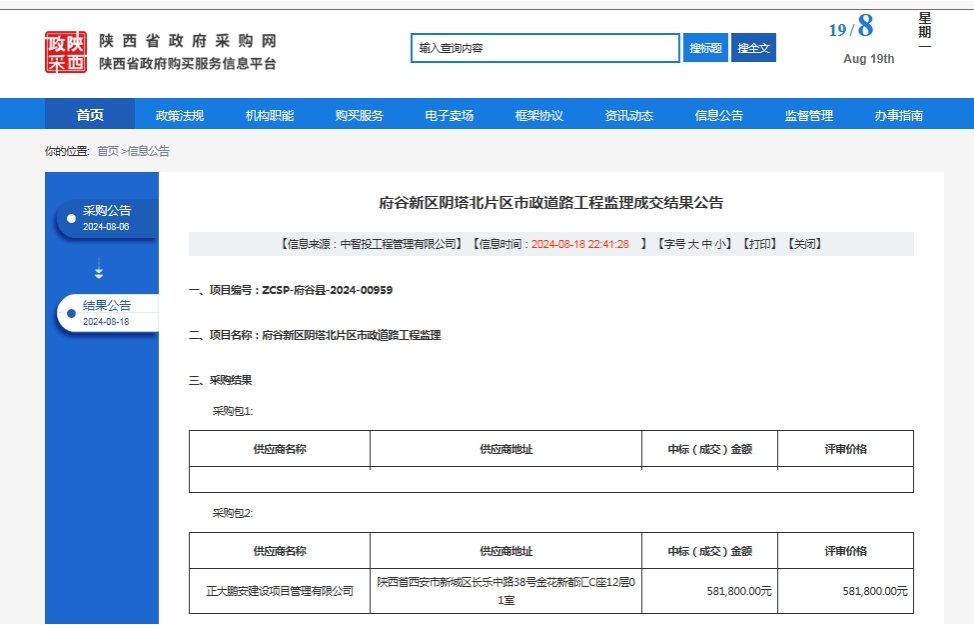Set font size to 大 (large)
The width and height of the screenshot is (974, 625).
click(x=692, y=244)
